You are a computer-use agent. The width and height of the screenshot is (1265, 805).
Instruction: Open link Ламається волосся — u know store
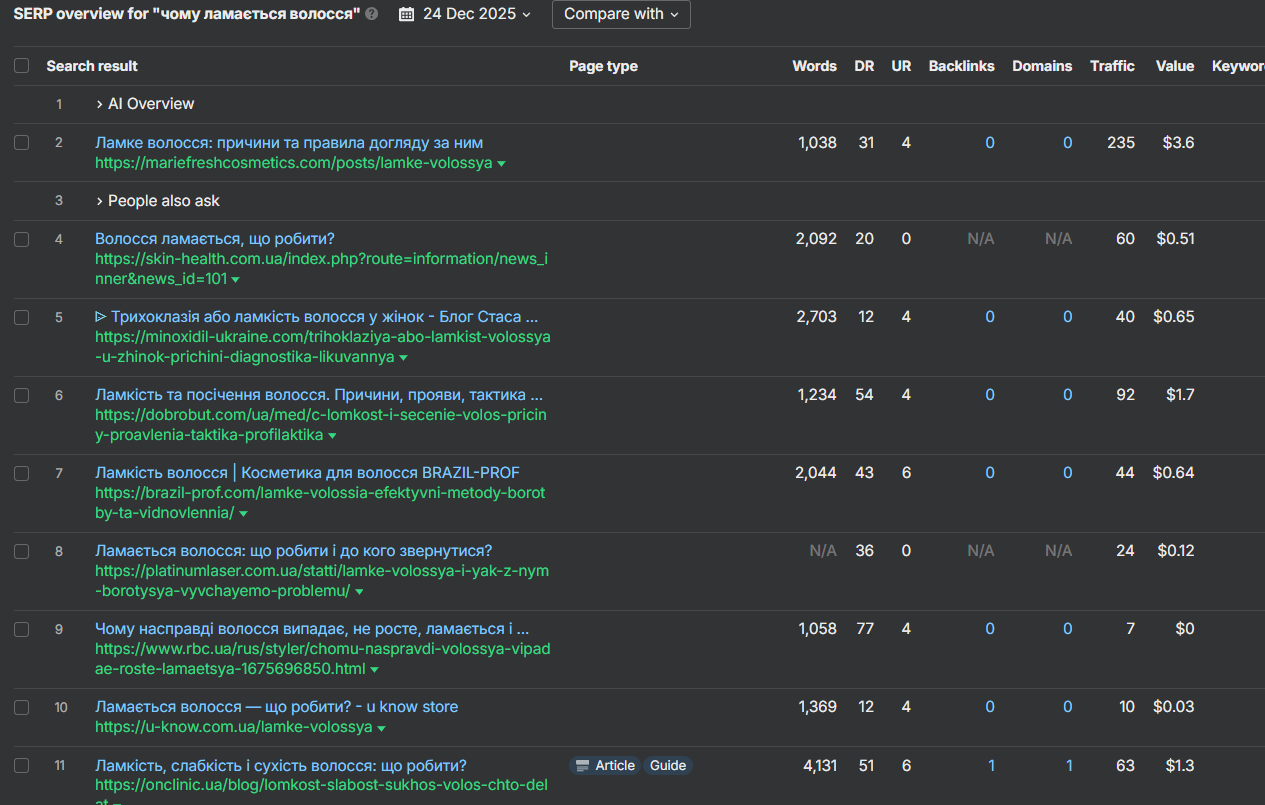277,707
